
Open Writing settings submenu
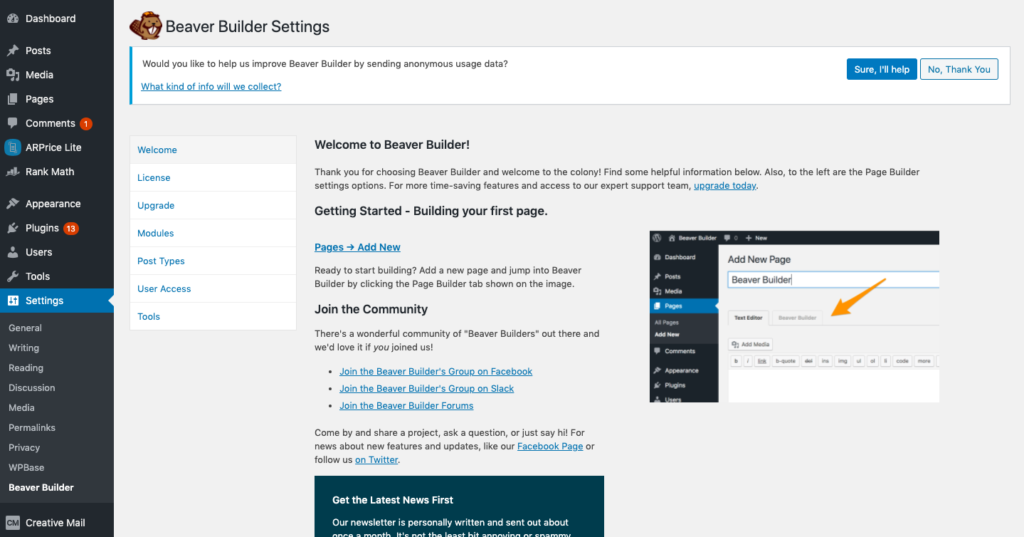[24, 348]
